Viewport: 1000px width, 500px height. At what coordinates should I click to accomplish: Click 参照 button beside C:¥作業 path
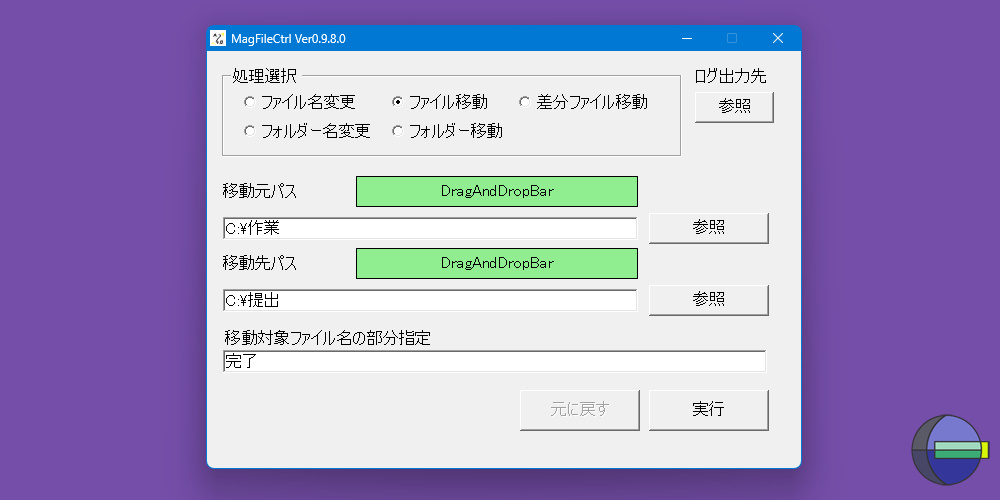(709, 228)
